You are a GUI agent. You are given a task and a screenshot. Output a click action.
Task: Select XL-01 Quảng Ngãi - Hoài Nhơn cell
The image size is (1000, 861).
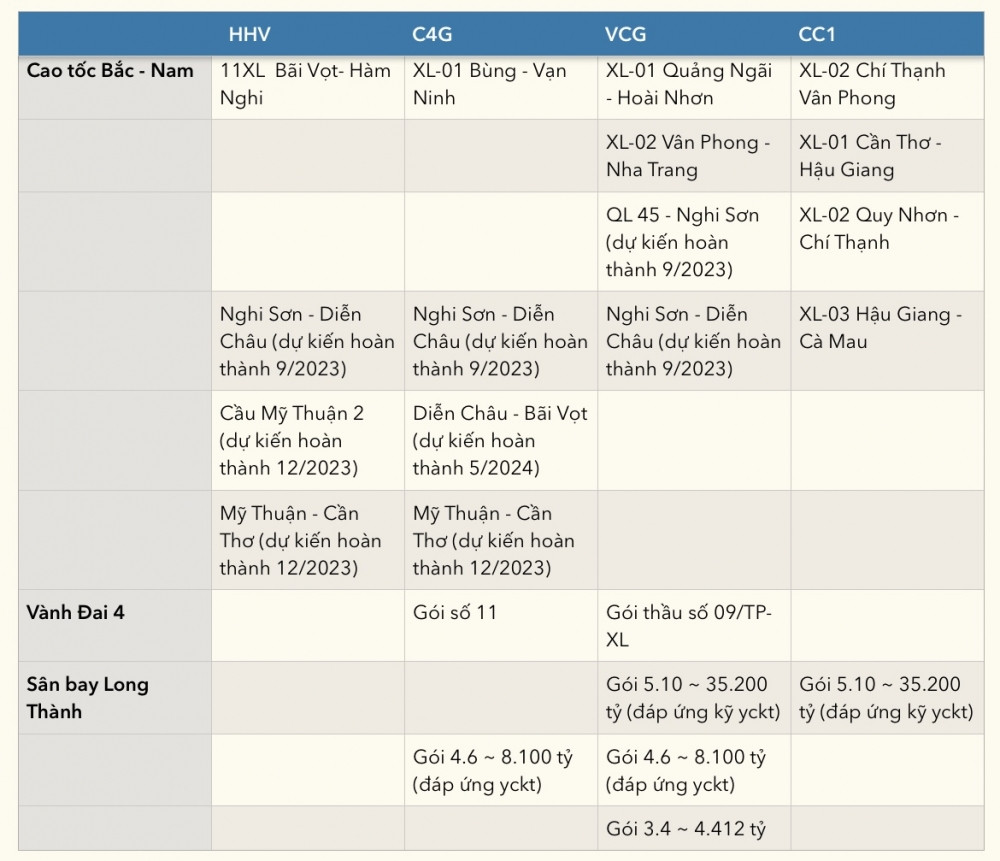point(689,85)
